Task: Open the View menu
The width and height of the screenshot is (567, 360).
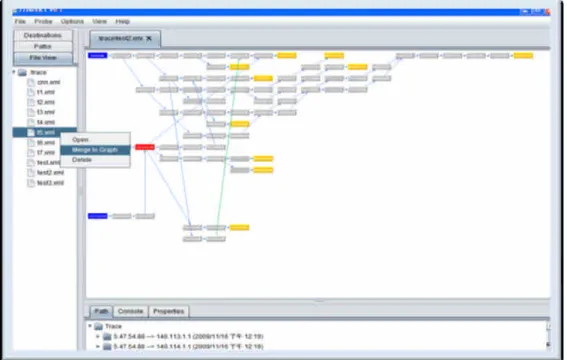Action: click(x=99, y=21)
